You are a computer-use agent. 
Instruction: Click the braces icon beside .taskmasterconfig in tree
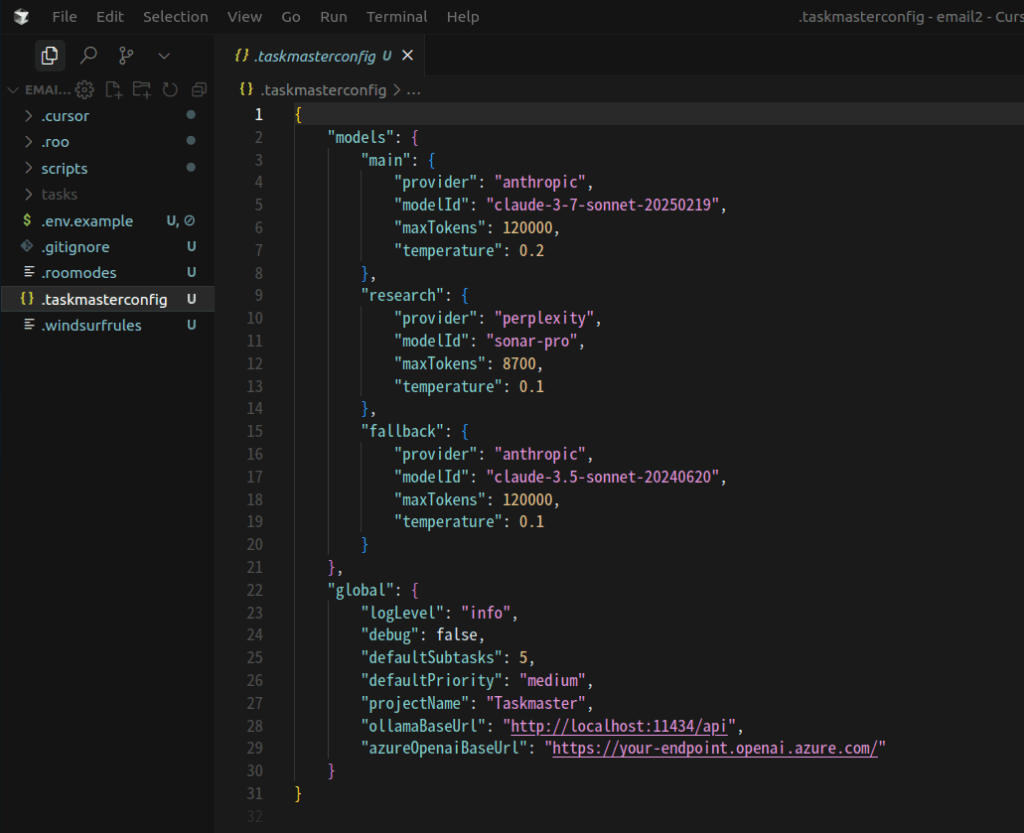click(27, 298)
